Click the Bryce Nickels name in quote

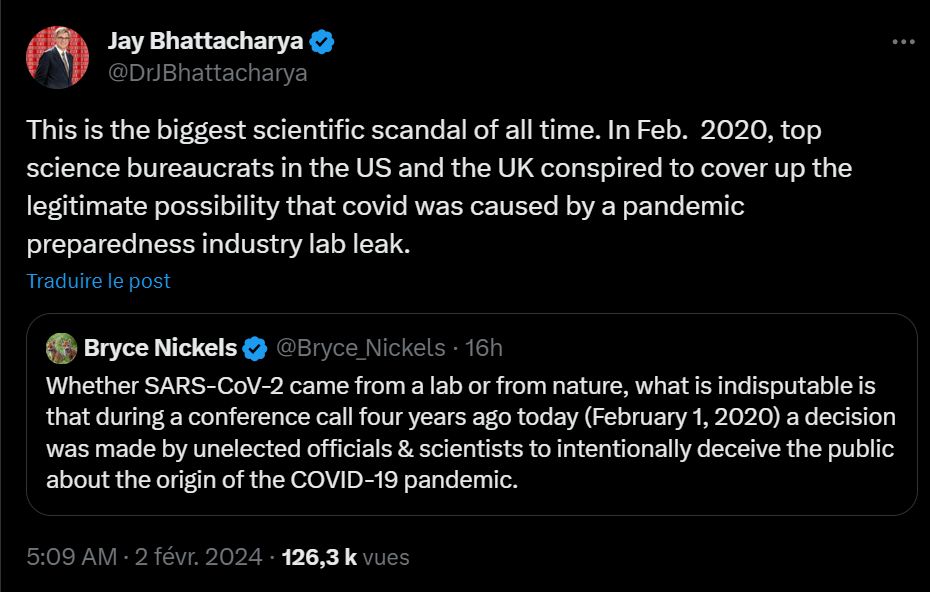160,348
